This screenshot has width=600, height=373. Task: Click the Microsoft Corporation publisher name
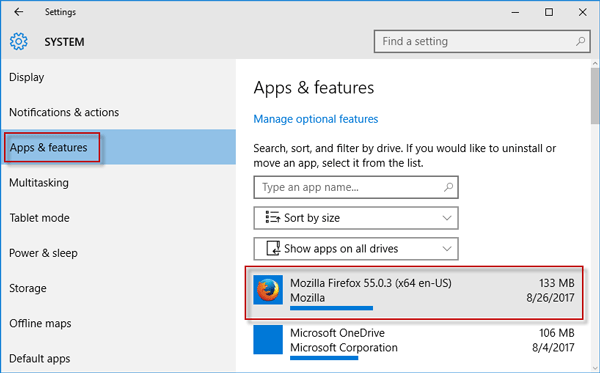(x=344, y=347)
